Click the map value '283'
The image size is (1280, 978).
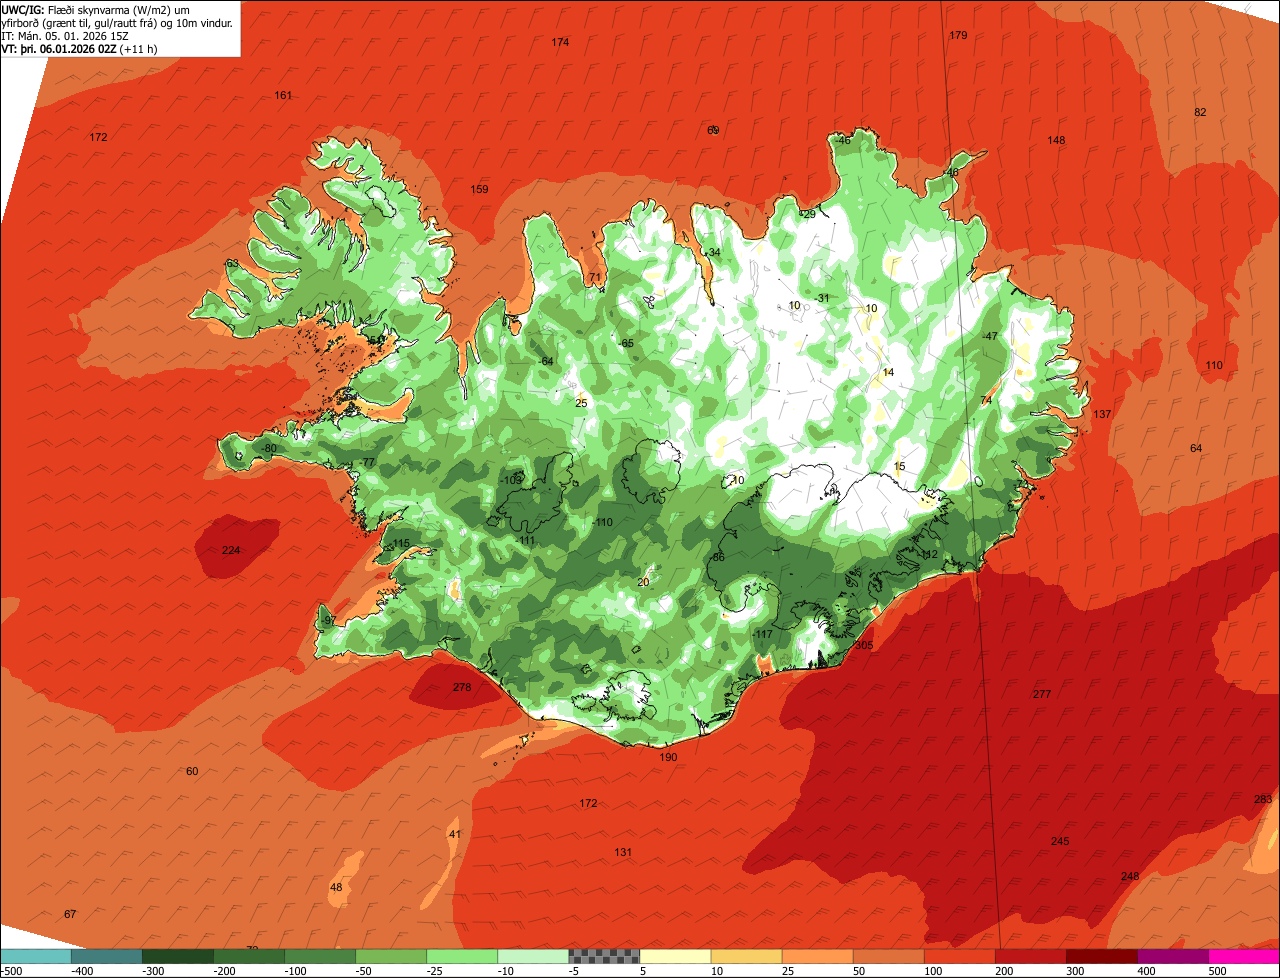(1263, 799)
